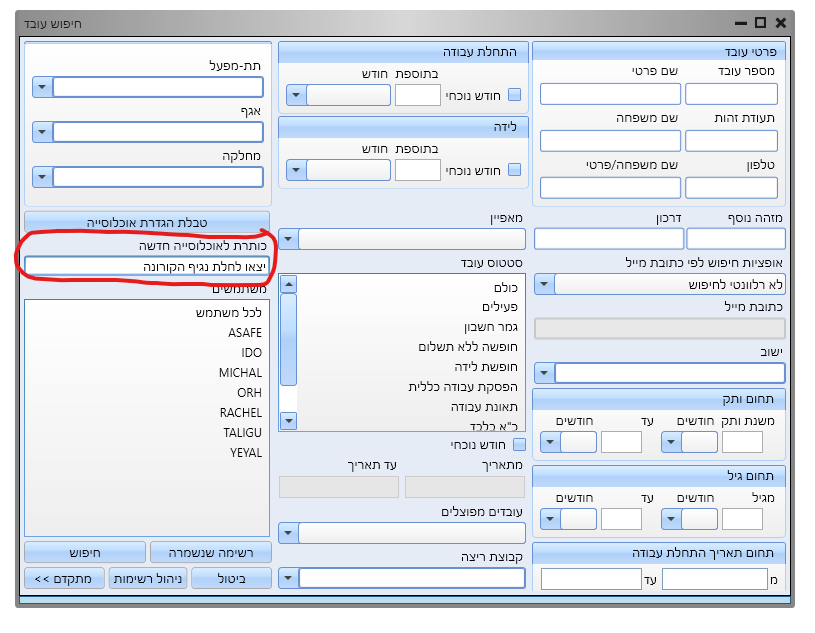Open טבלת הגדרת אוכלוסייה button
The width and height of the screenshot is (815, 633).
click(x=147, y=222)
